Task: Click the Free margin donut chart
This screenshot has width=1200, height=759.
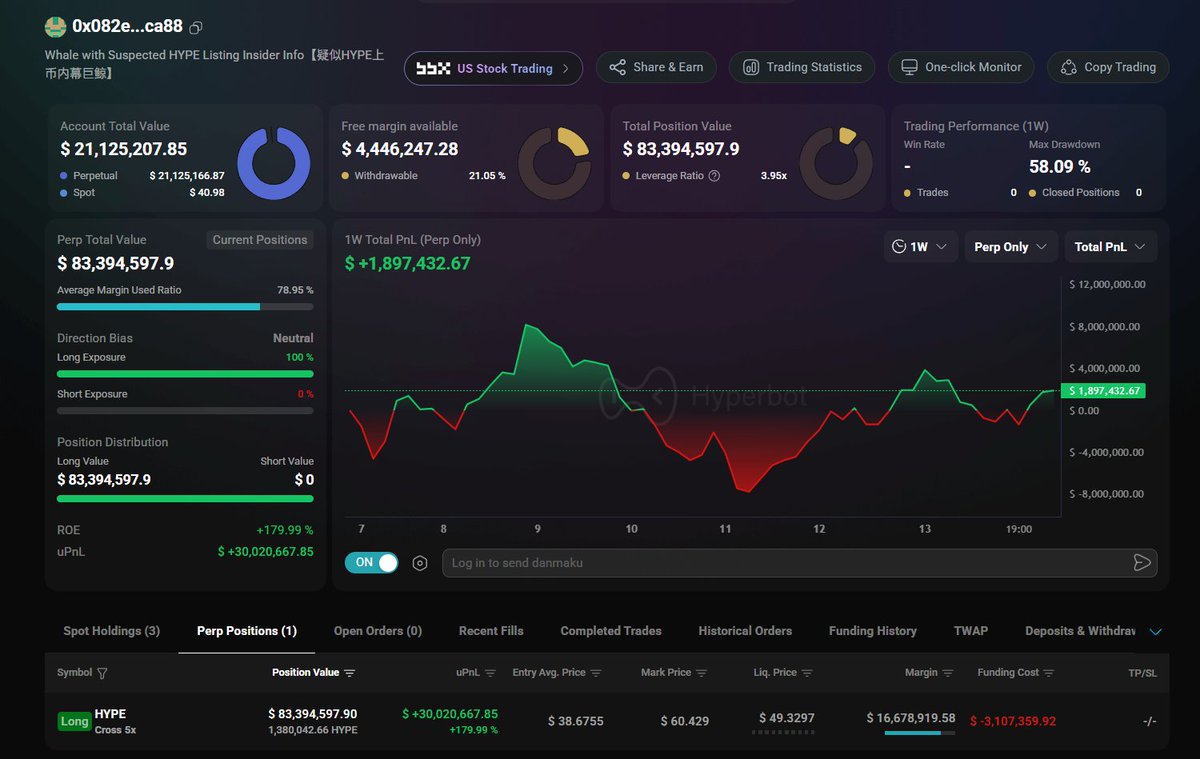Action: point(555,164)
